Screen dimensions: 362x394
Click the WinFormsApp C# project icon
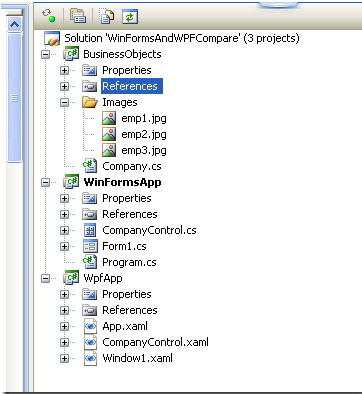coord(71,182)
